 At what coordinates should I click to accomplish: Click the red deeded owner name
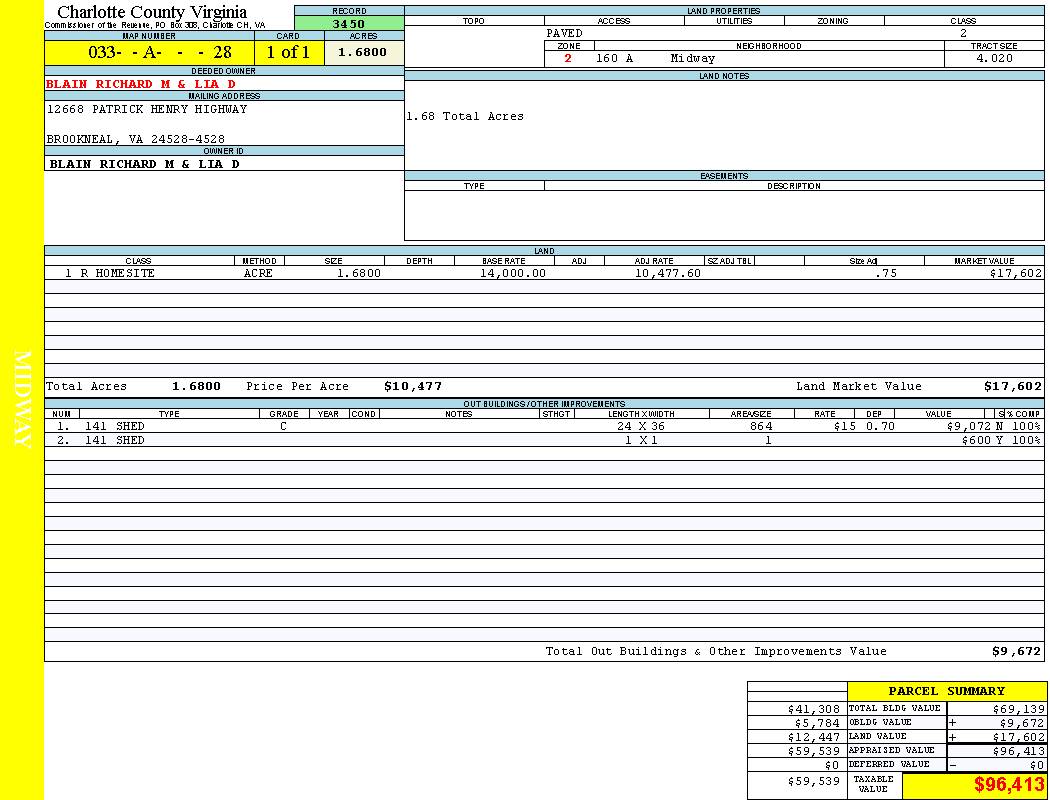141,84
